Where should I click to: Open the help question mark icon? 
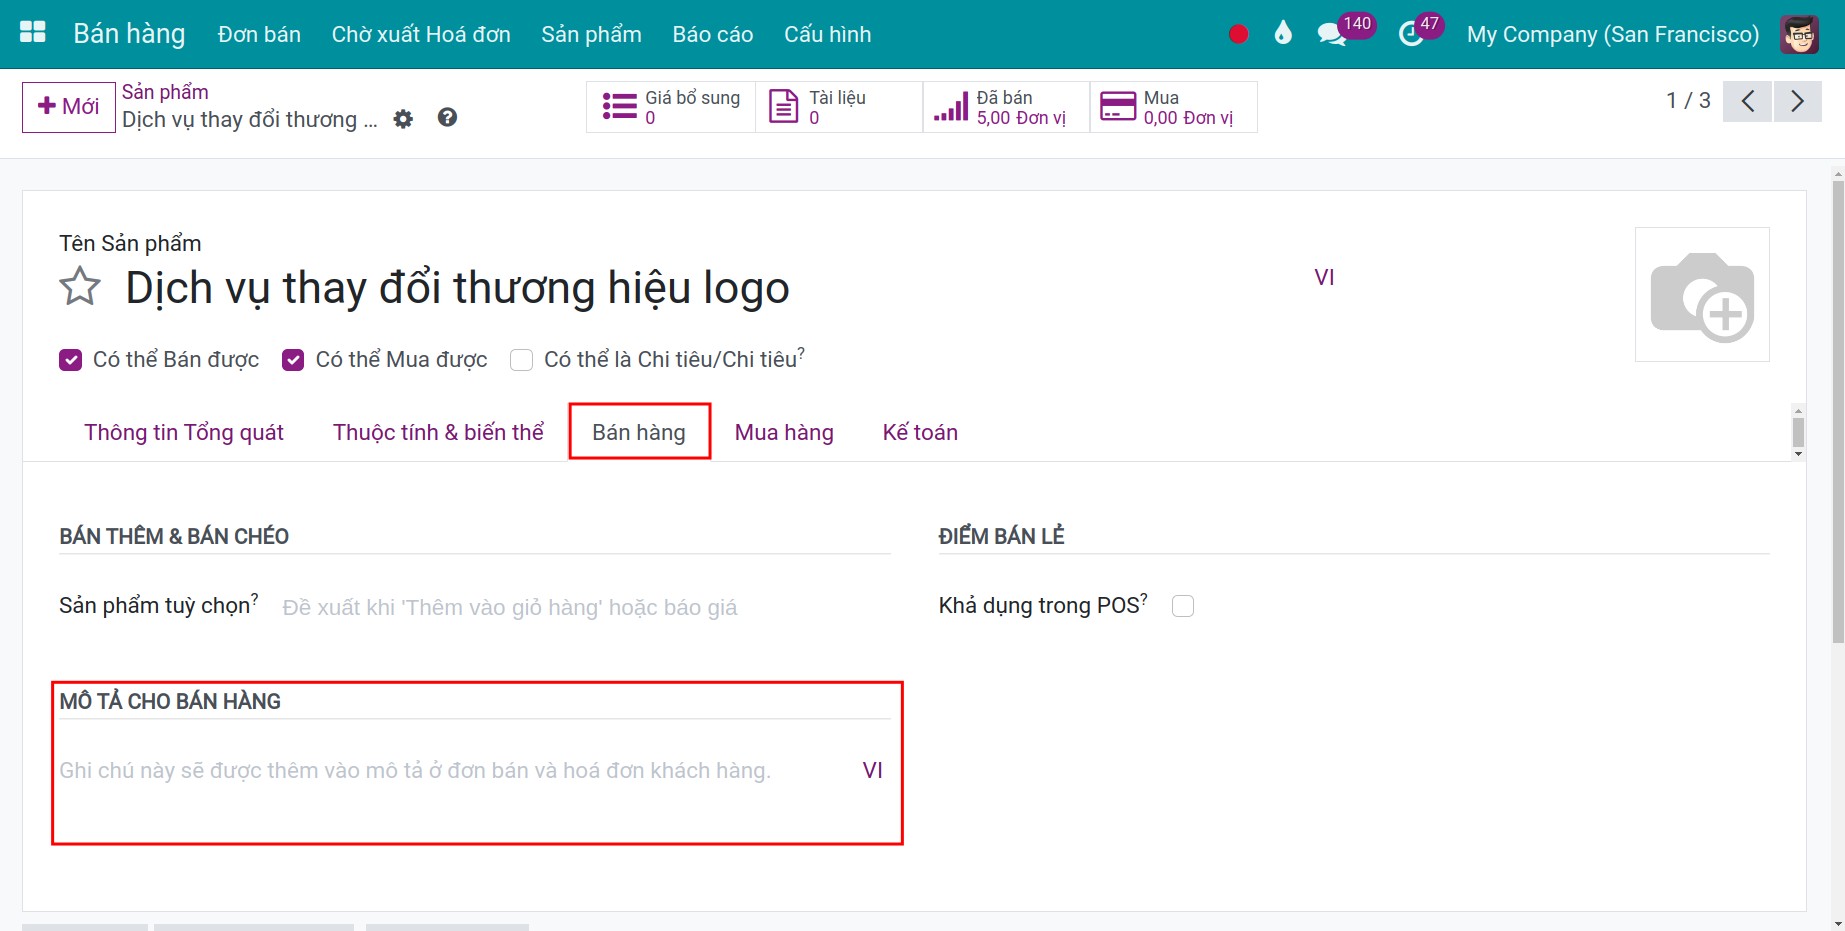point(447,118)
